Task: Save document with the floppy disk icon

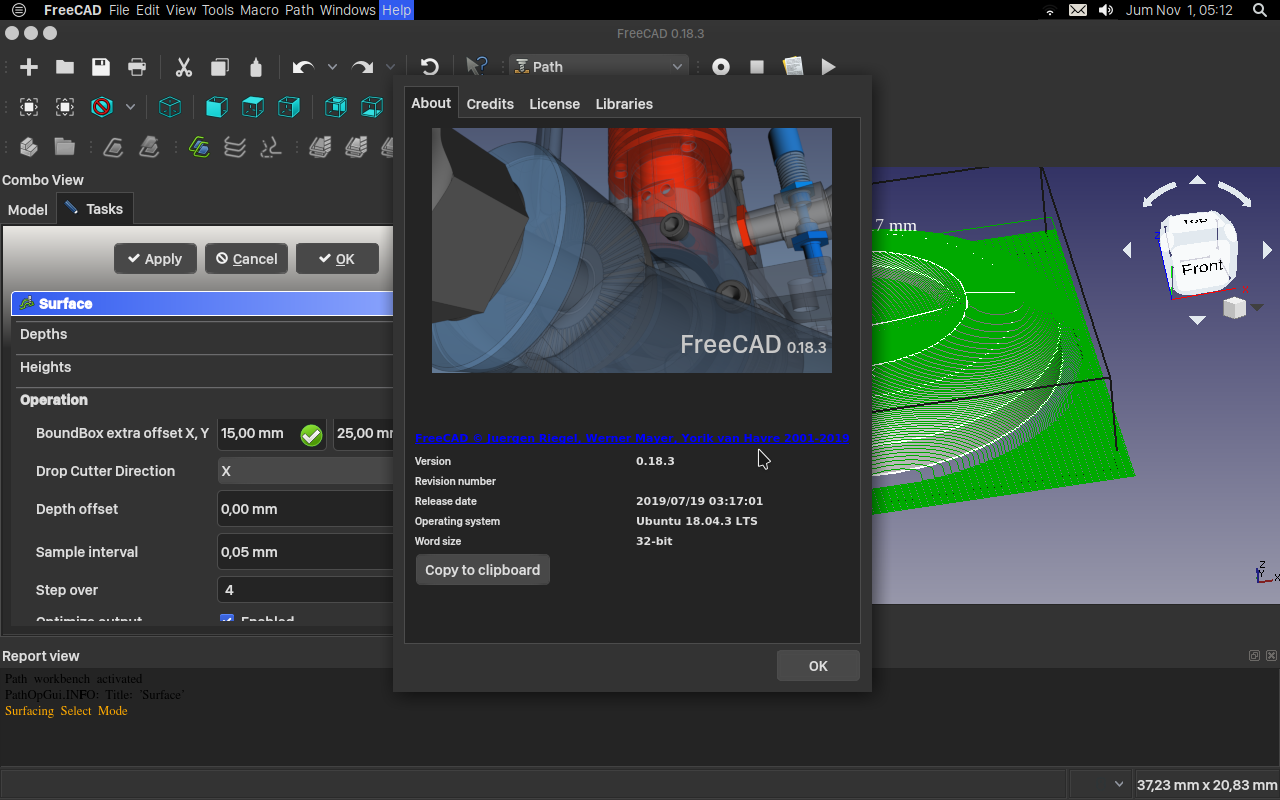Action: coord(101,67)
